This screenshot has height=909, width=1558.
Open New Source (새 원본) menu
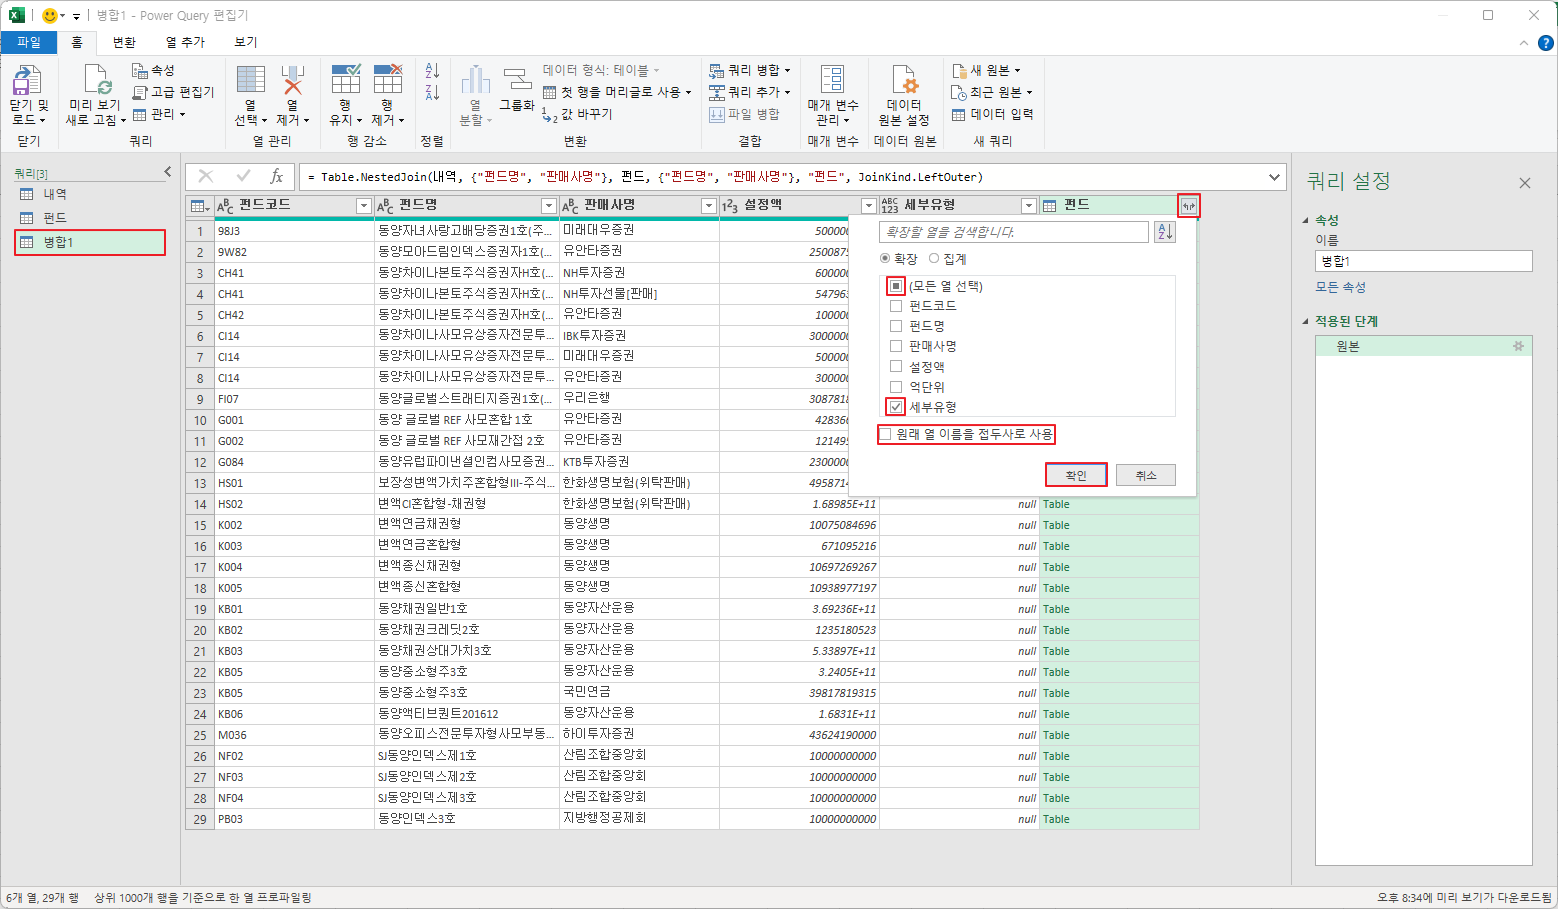click(x=986, y=70)
